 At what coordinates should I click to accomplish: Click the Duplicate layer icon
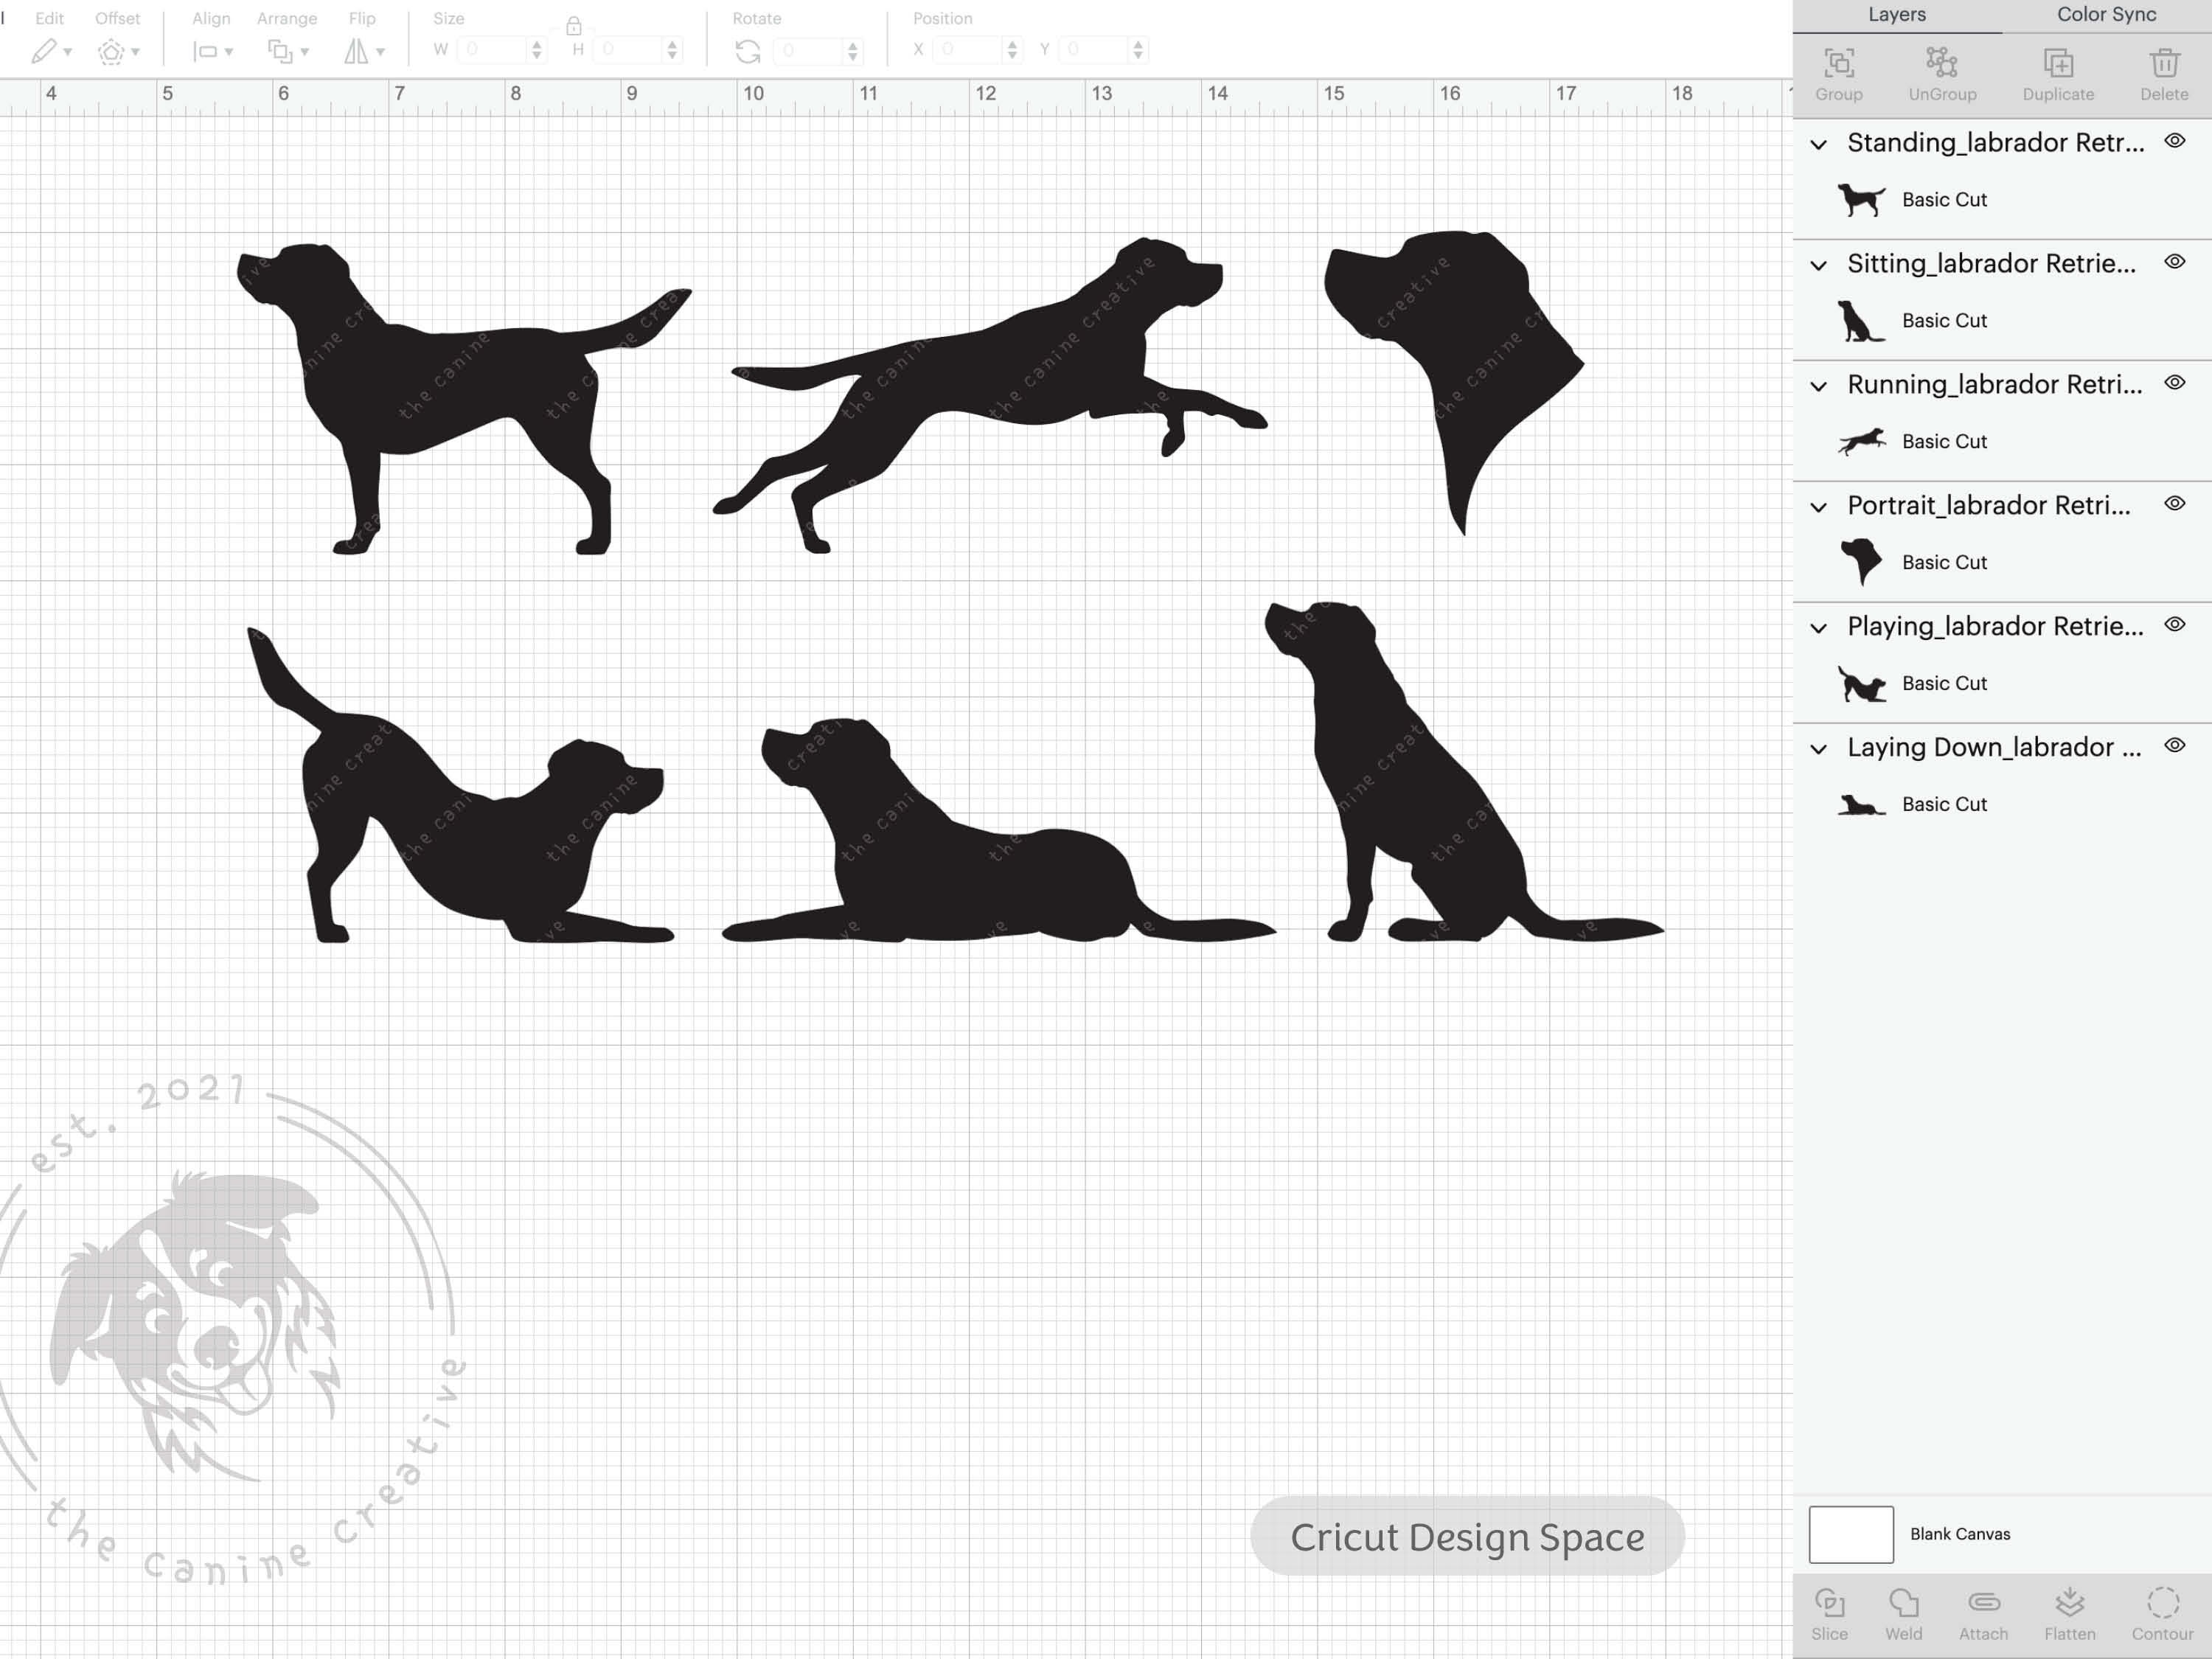(2058, 63)
